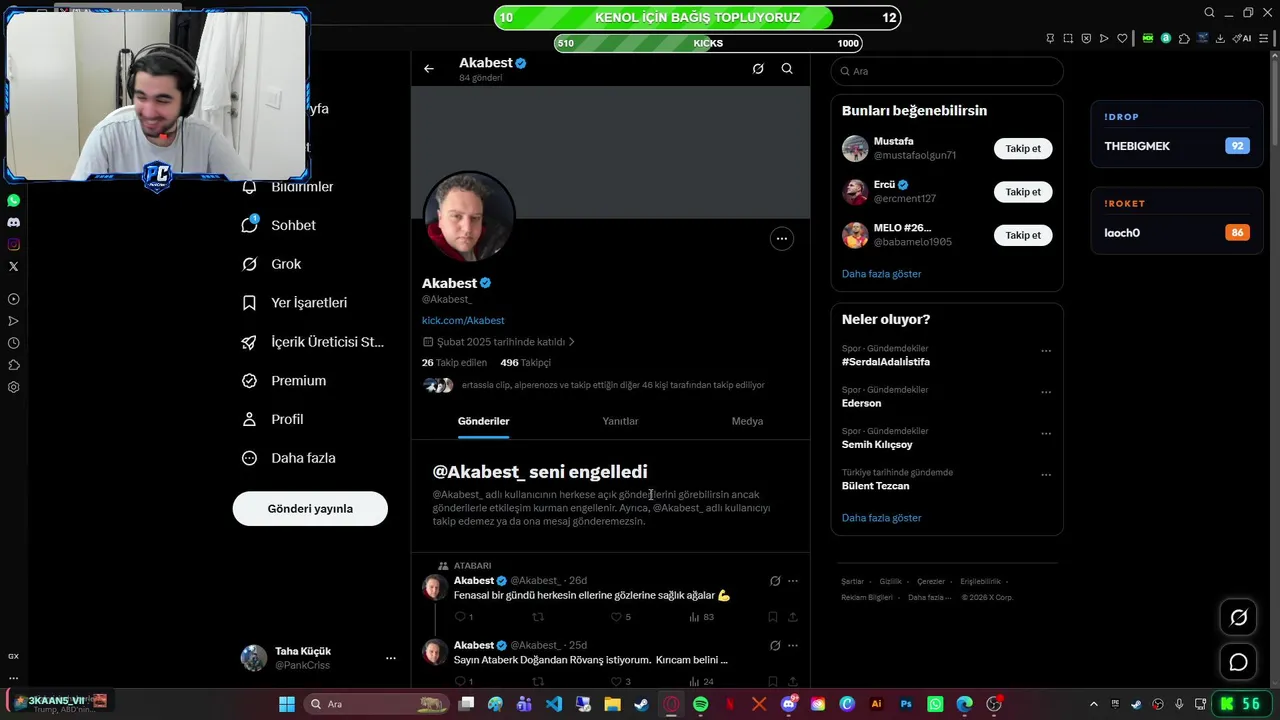Open the floating Grok button
Image resolution: width=1280 pixels, height=720 pixels.
(1238, 617)
